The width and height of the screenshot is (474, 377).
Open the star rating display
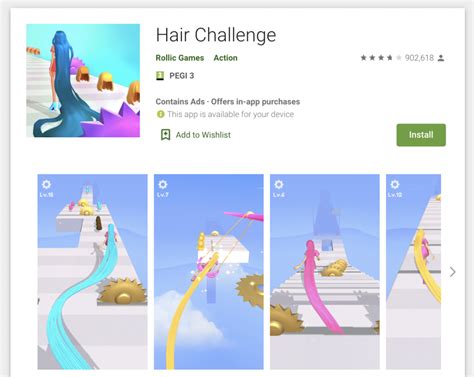tap(381, 58)
